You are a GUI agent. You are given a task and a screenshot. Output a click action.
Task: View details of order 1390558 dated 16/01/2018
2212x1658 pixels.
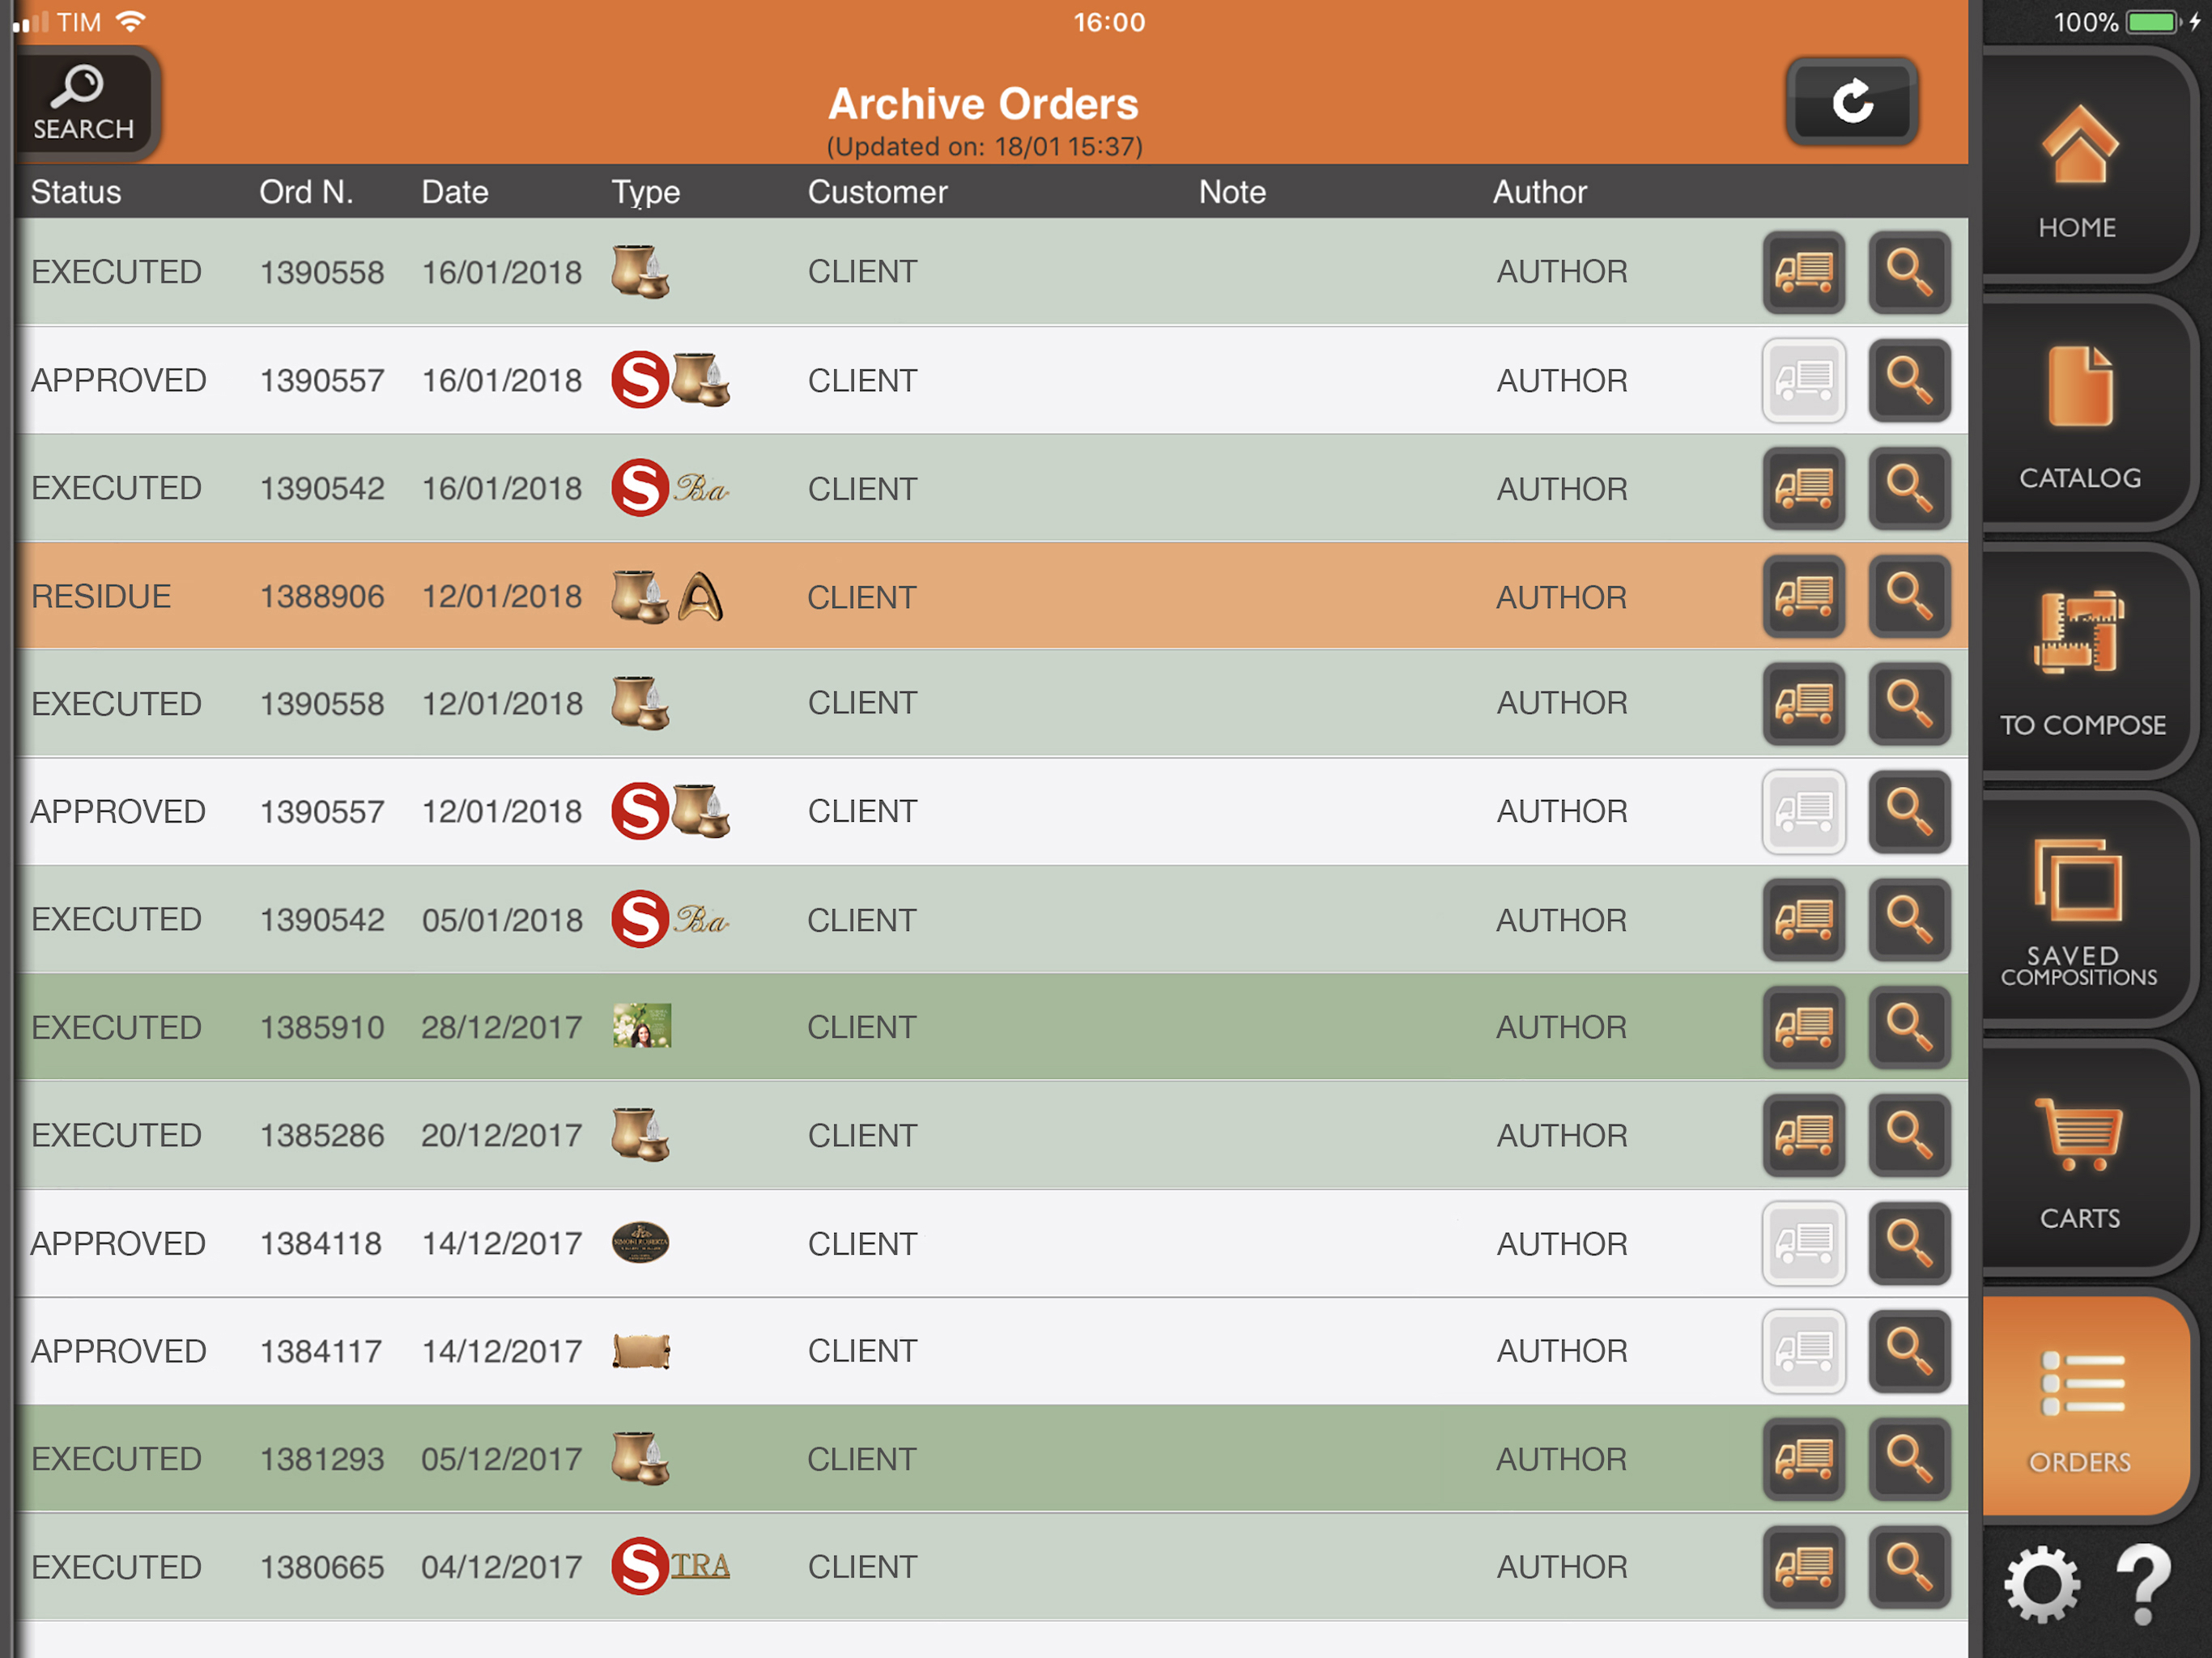(x=1909, y=272)
